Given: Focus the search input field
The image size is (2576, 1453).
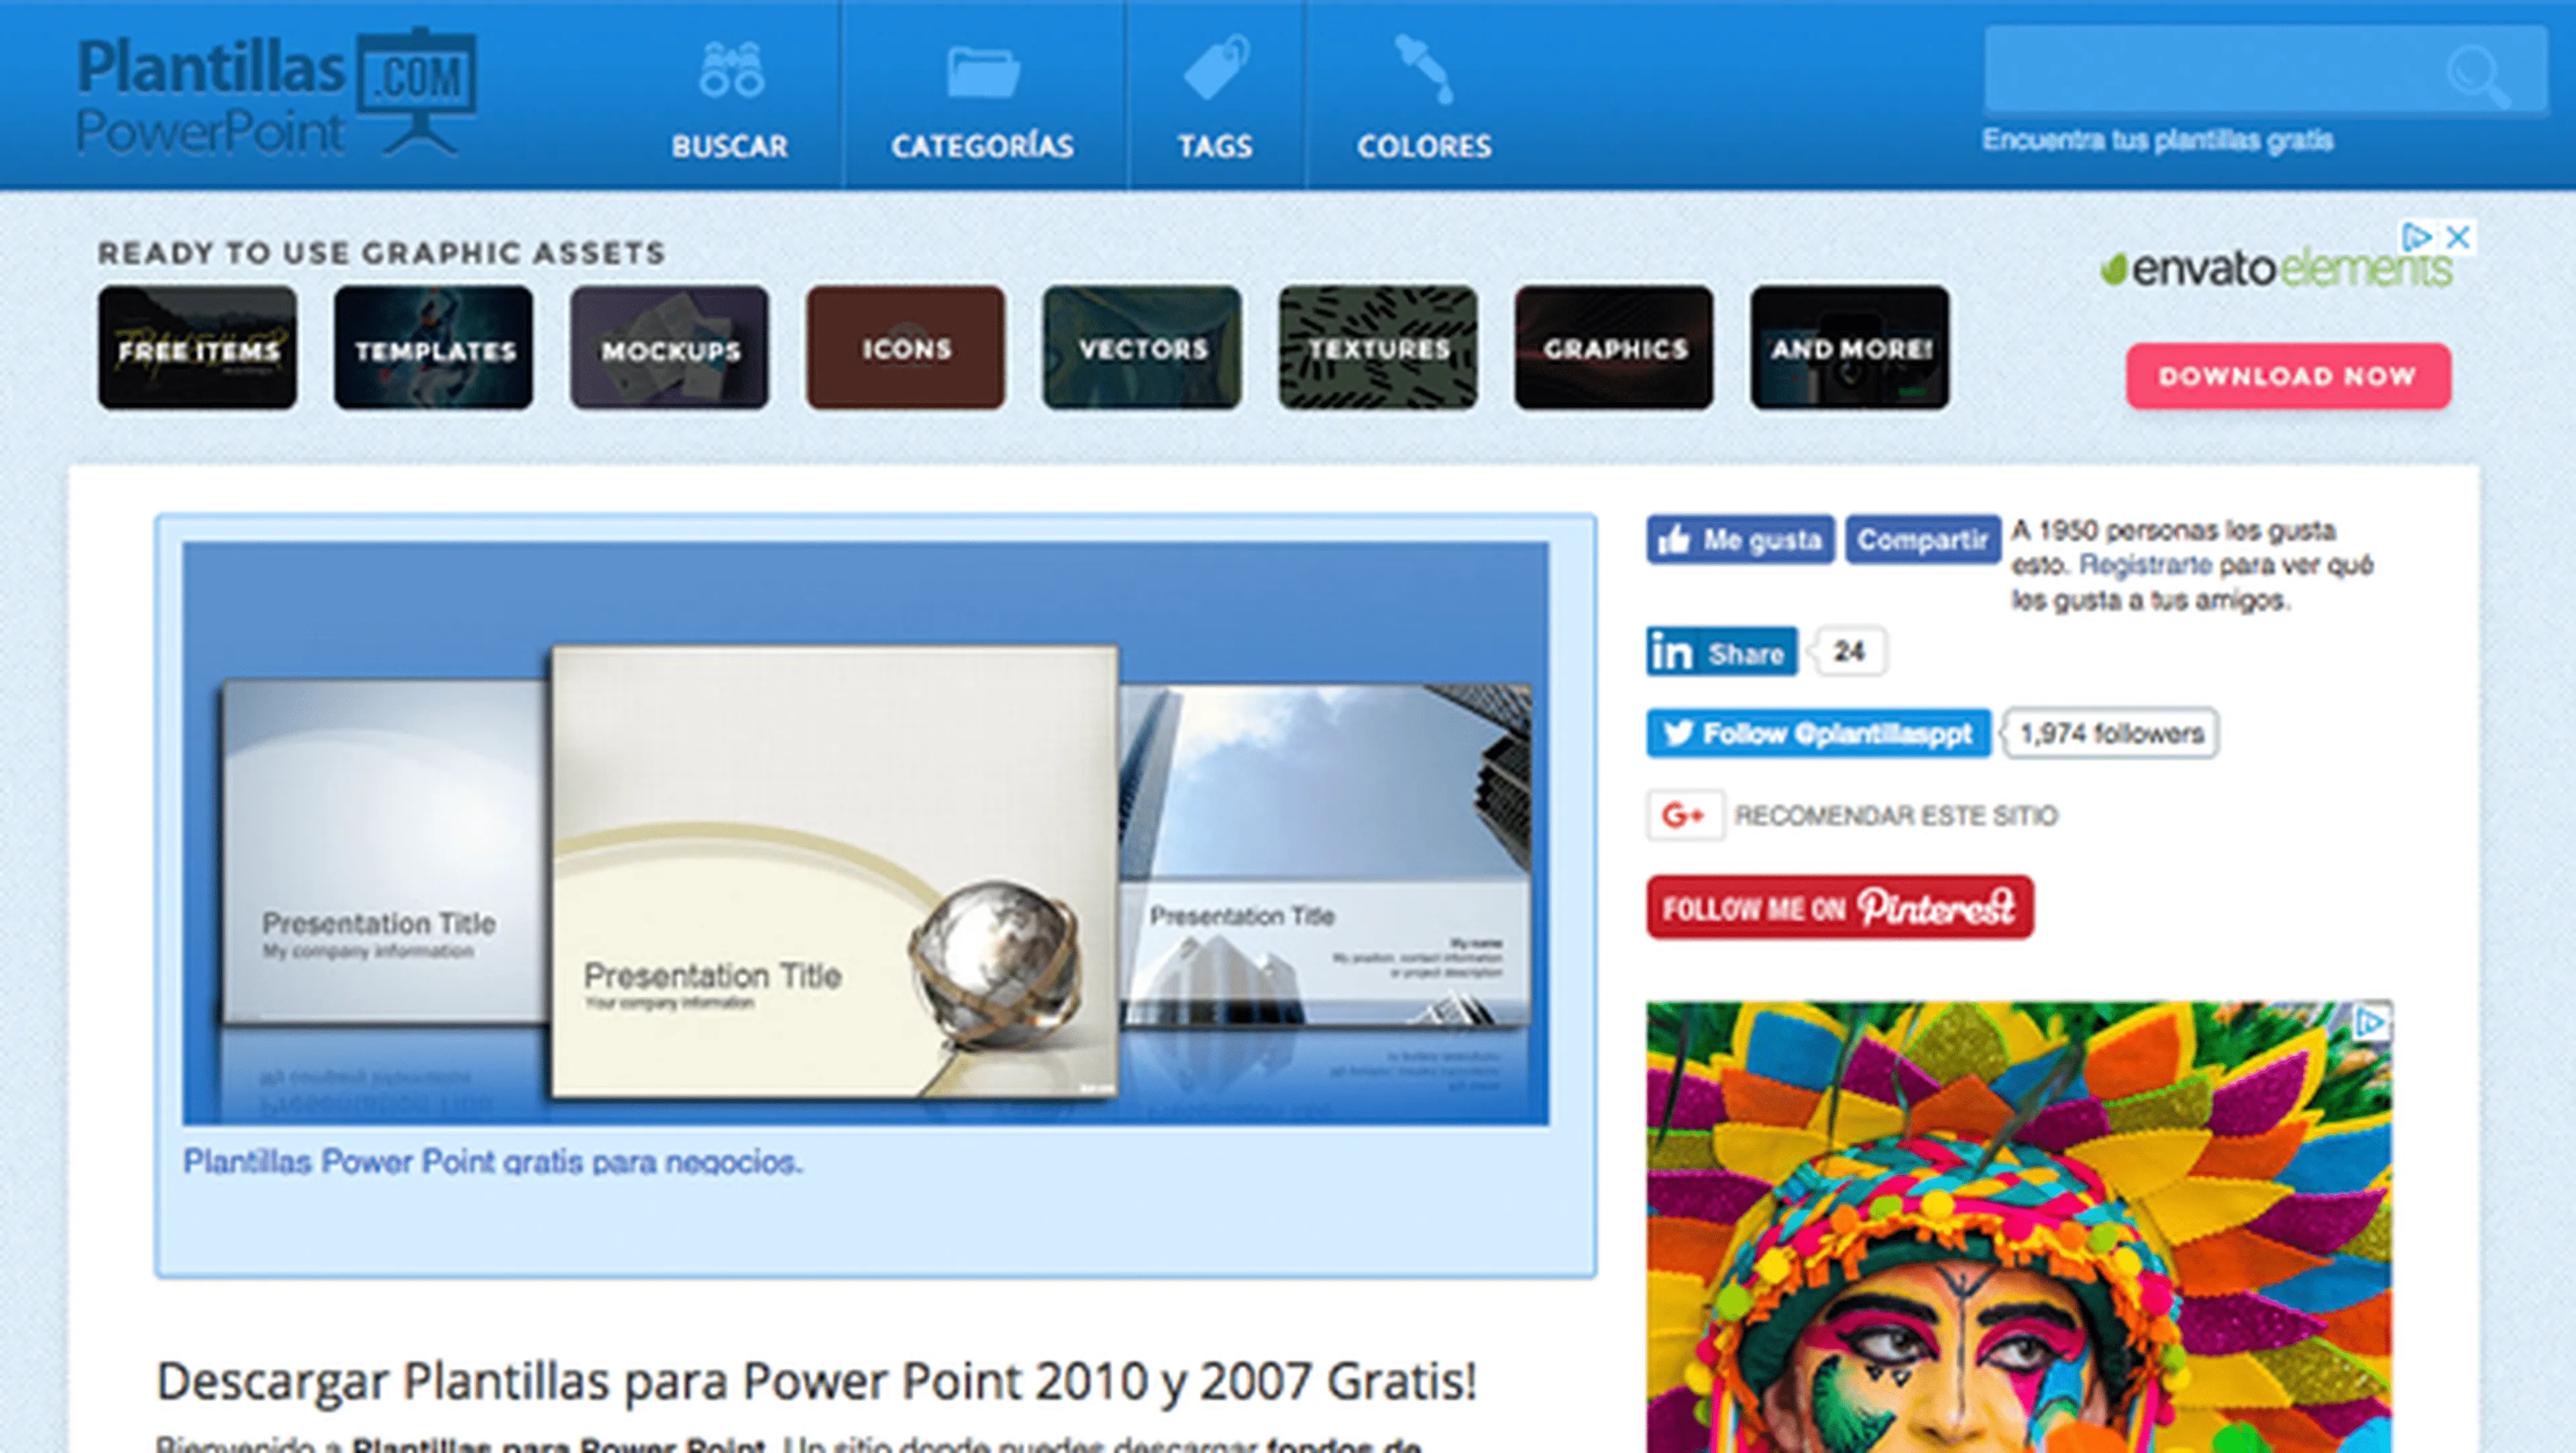Looking at the screenshot, I should 2266,70.
